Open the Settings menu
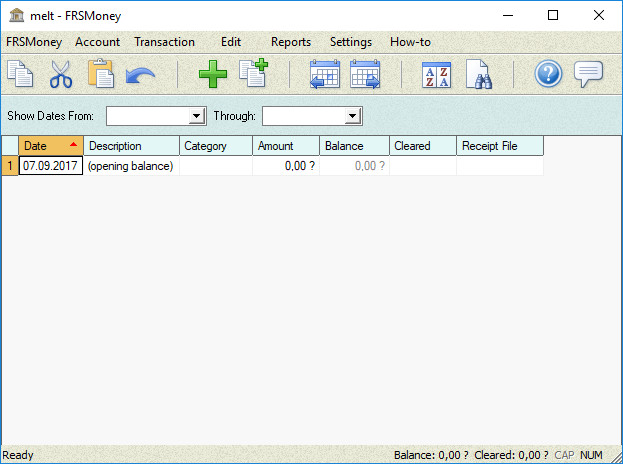This screenshot has height=464, width=623. pos(351,42)
